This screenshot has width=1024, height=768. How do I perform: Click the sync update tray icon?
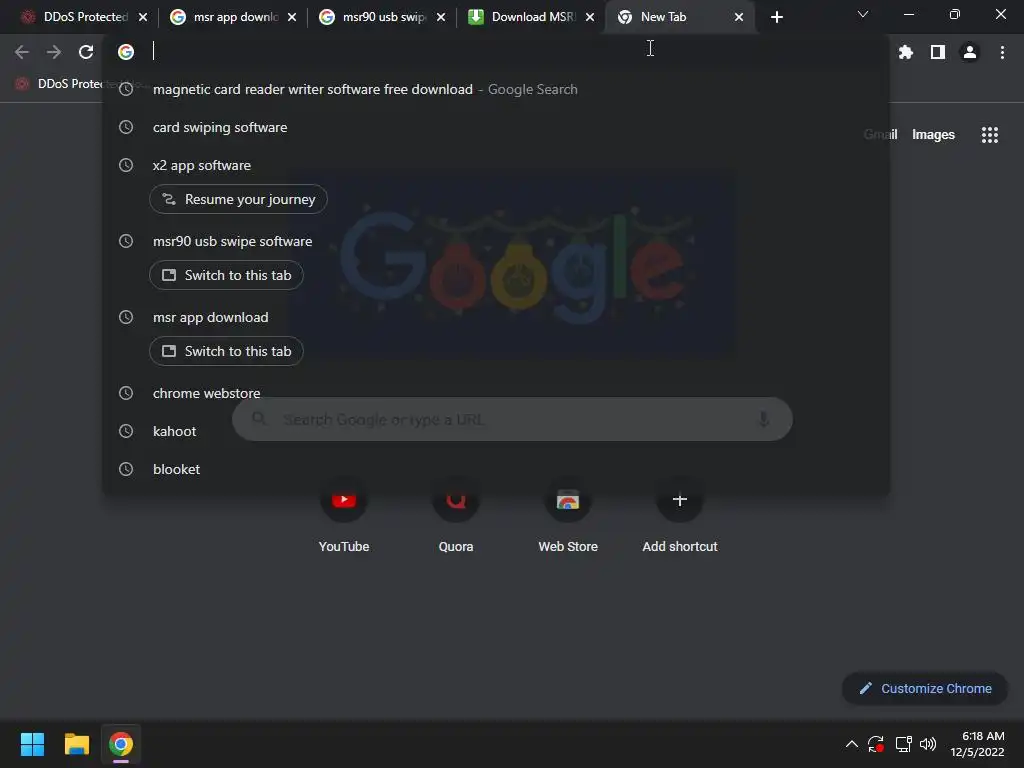(876, 744)
